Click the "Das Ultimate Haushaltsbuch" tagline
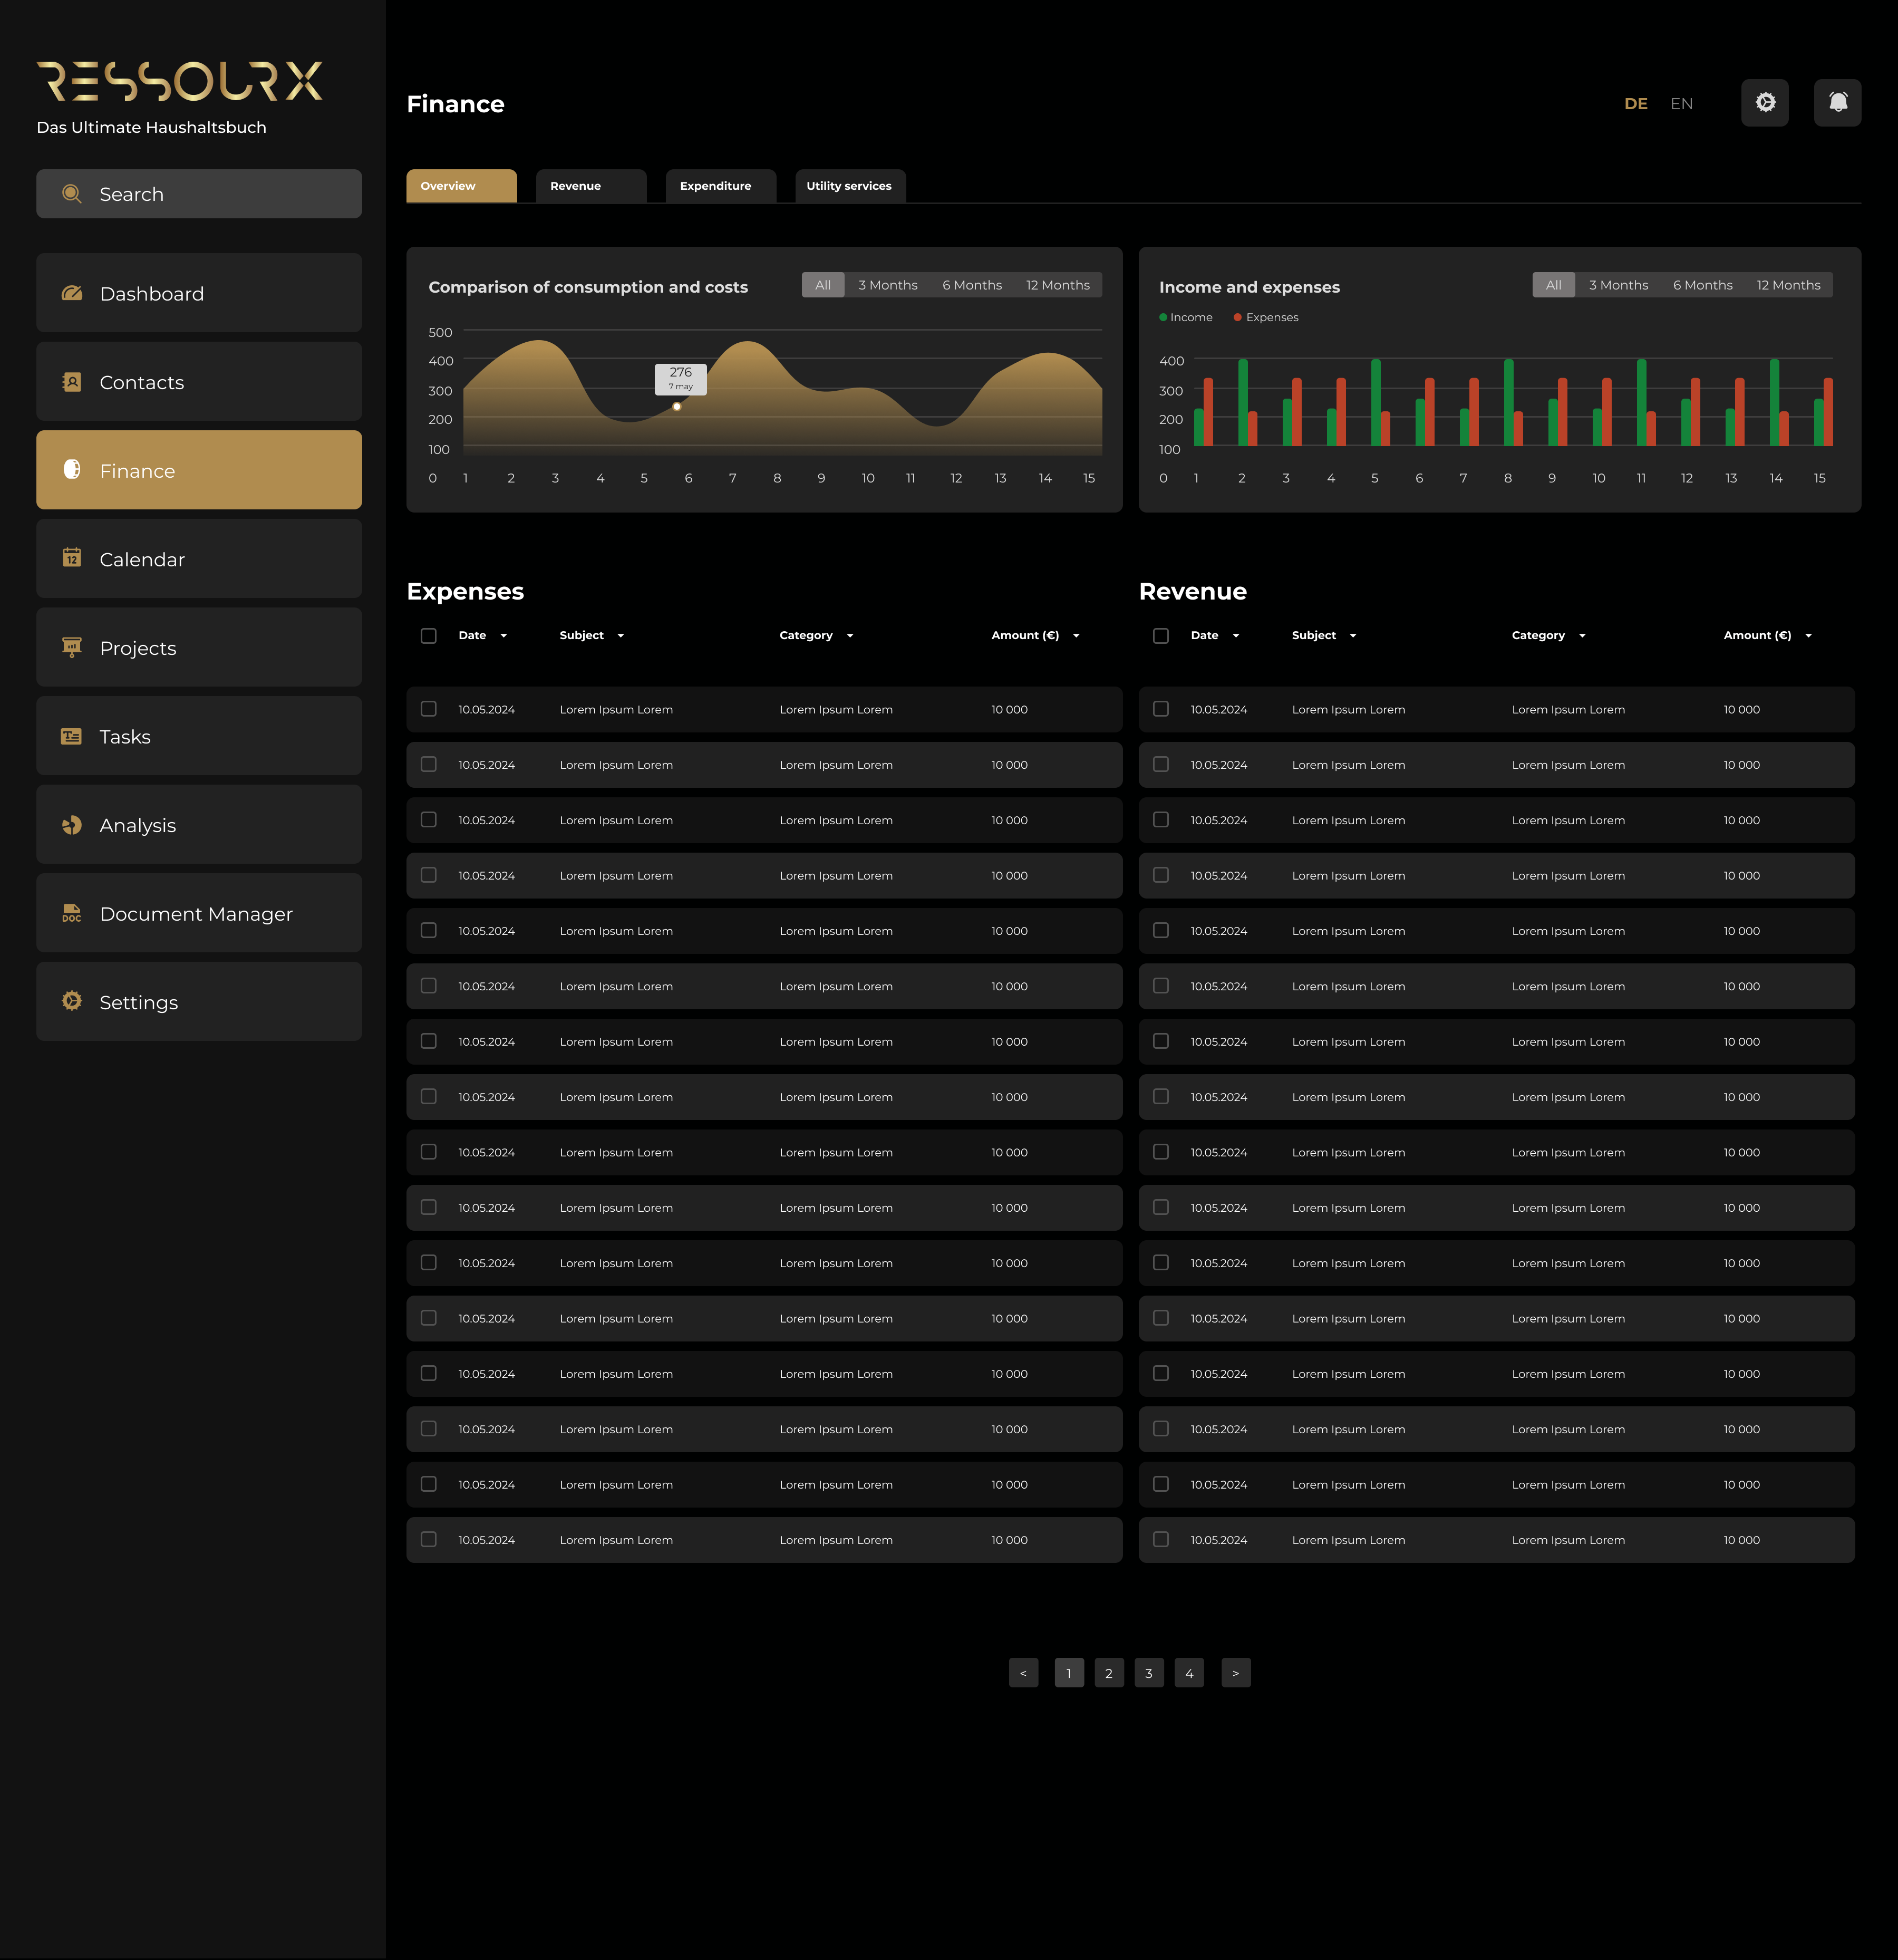The image size is (1898, 1960). coord(152,127)
